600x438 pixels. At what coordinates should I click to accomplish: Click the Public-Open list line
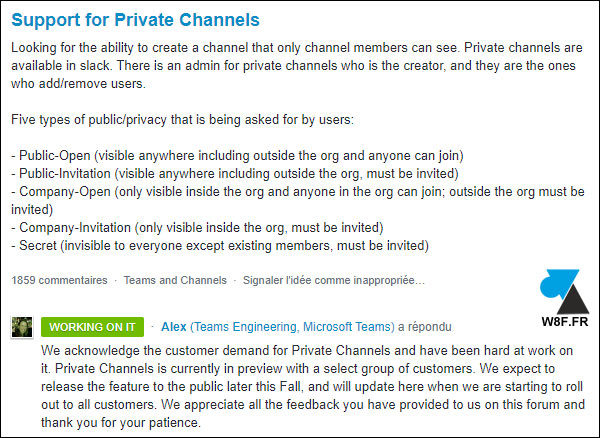237,156
